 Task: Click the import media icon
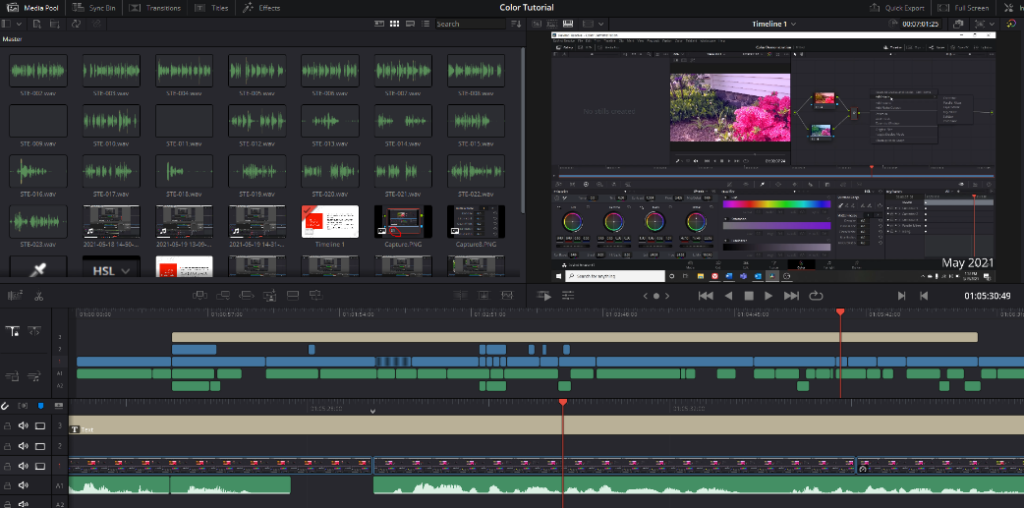38,24
